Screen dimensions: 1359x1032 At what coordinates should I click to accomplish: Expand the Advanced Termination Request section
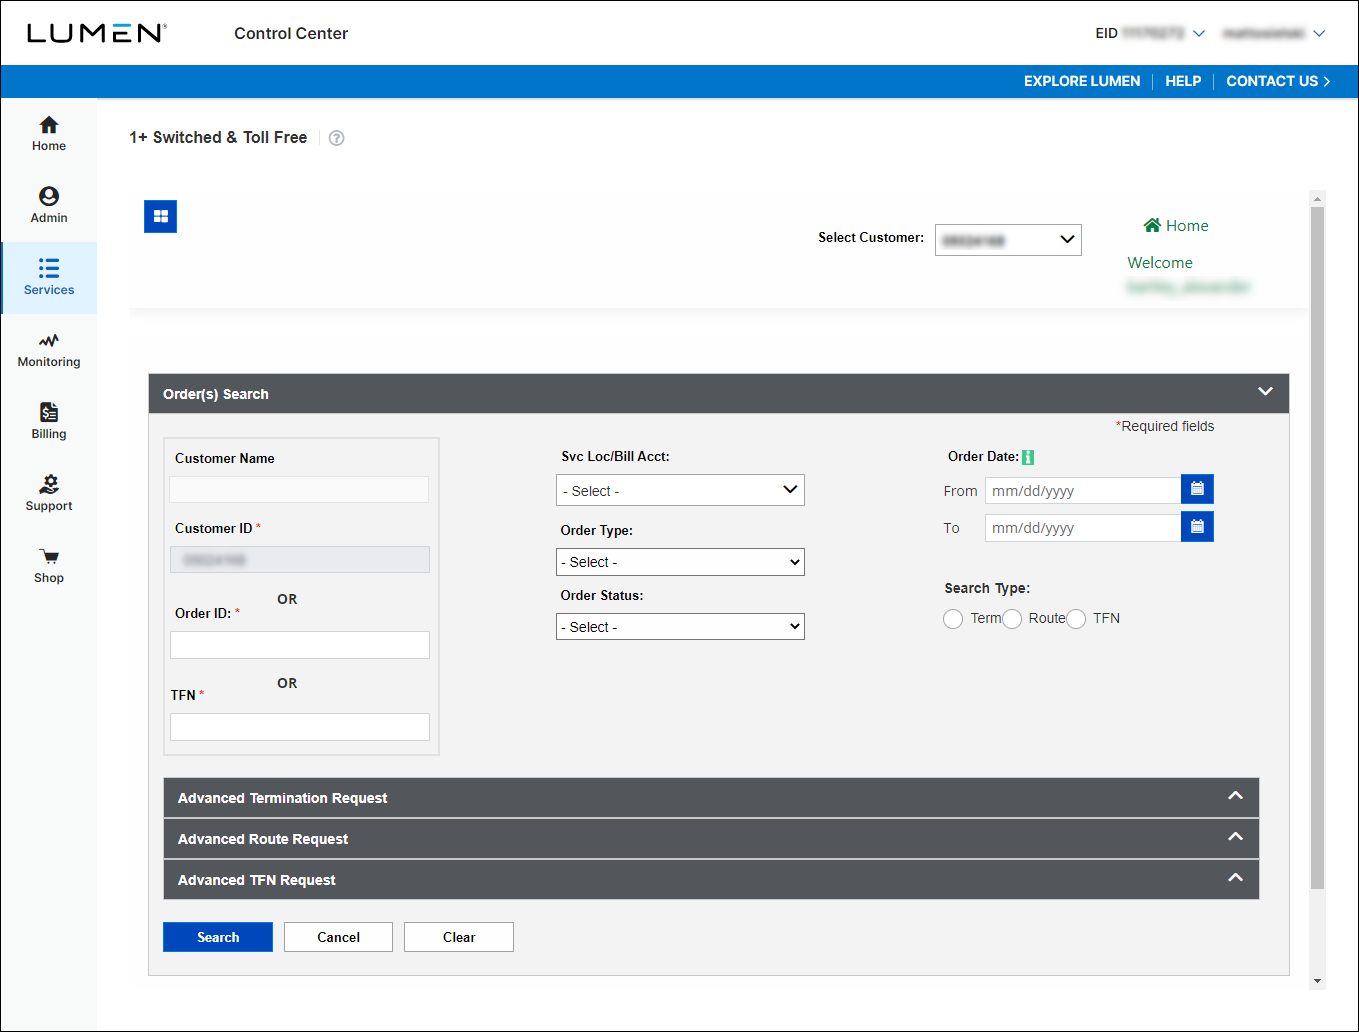pos(710,798)
